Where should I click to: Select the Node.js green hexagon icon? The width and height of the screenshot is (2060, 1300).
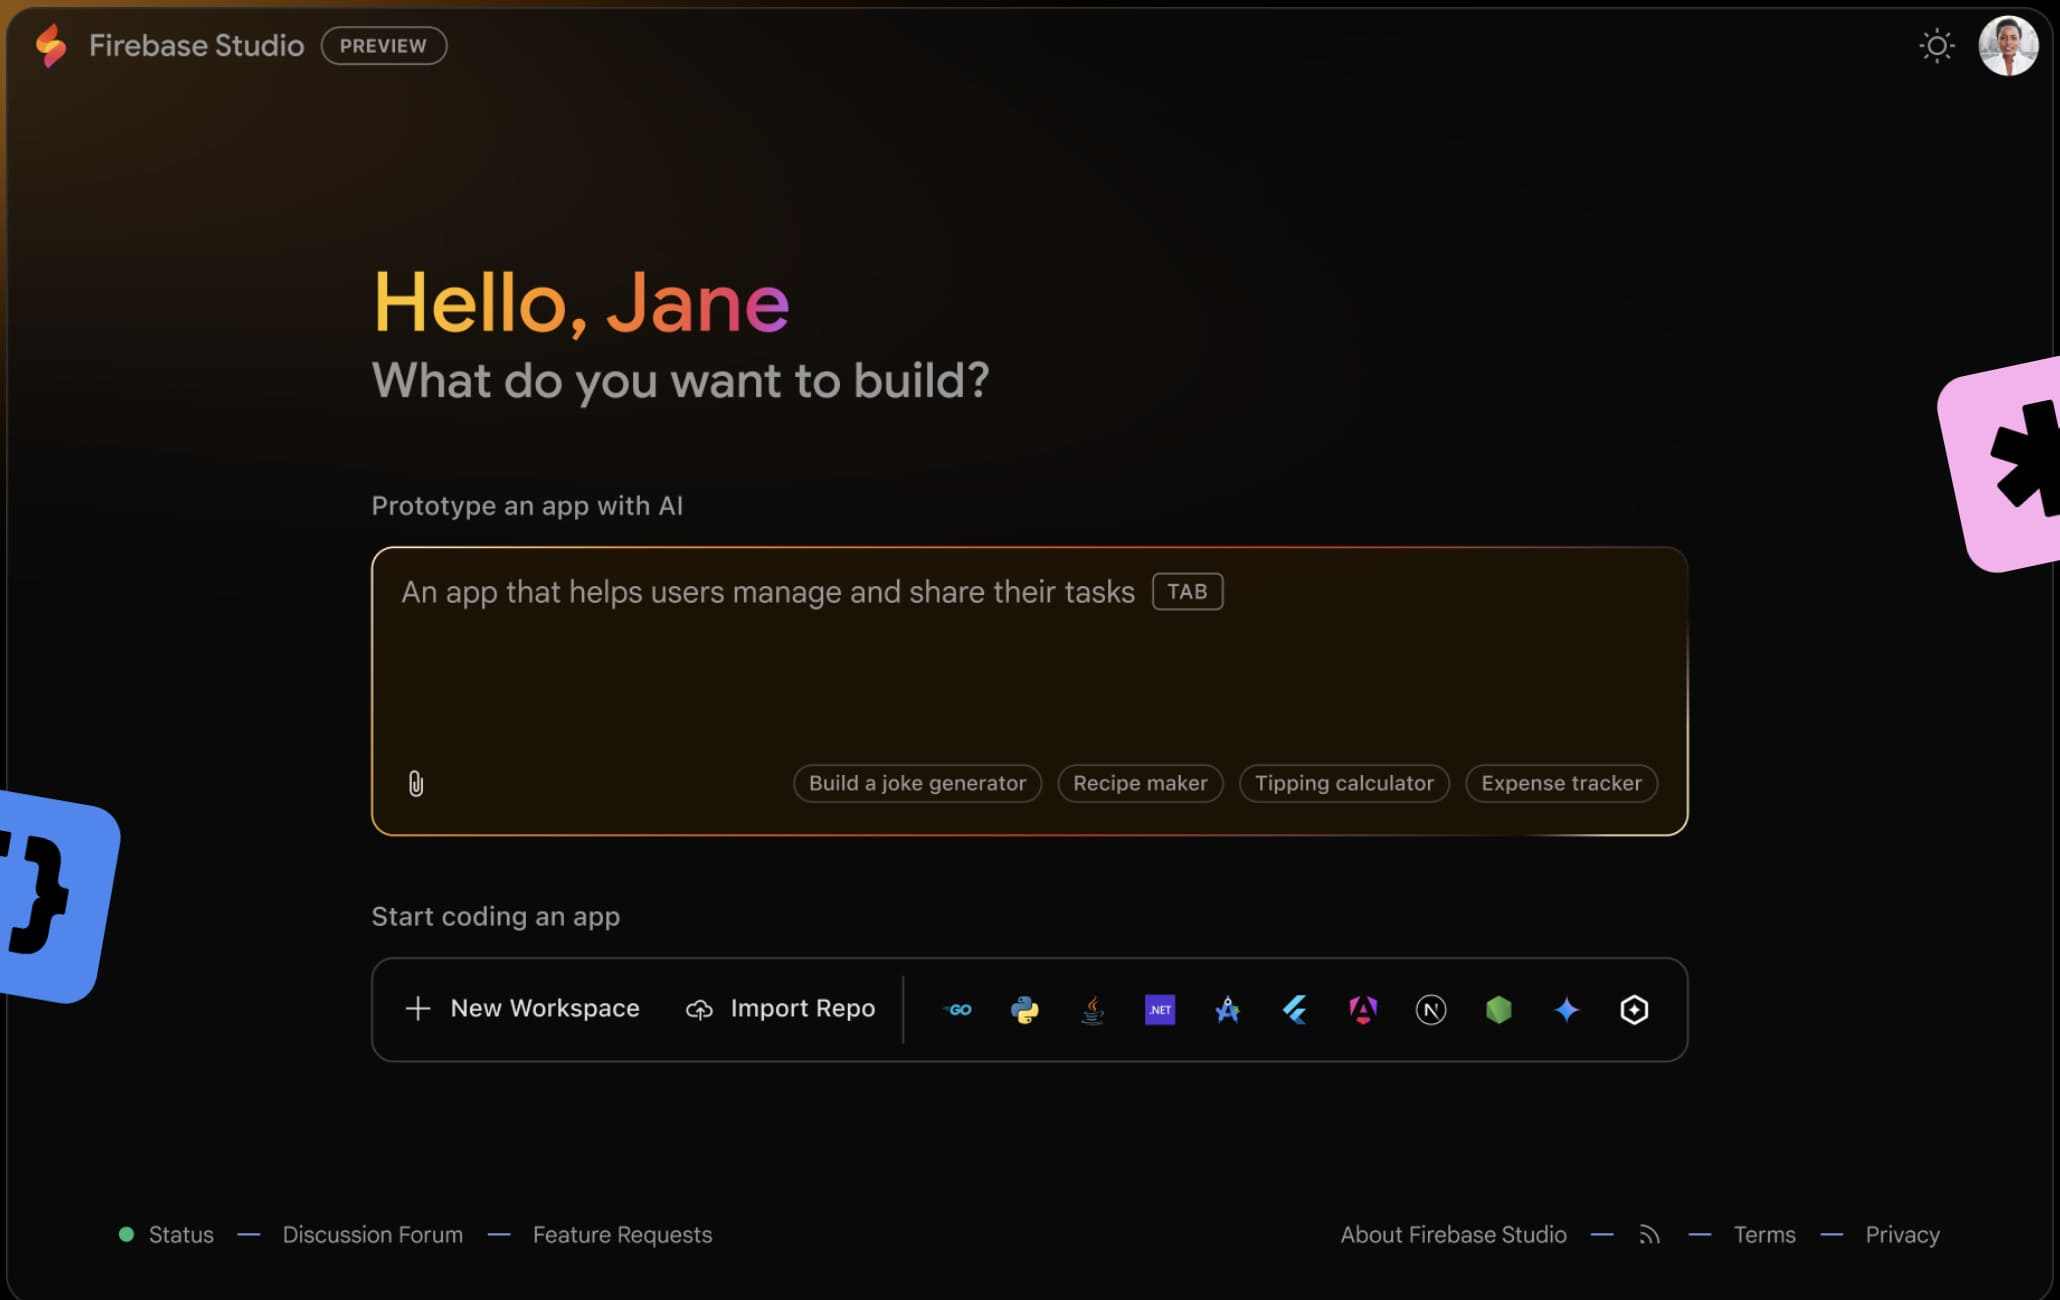click(x=1498, y=1010)
